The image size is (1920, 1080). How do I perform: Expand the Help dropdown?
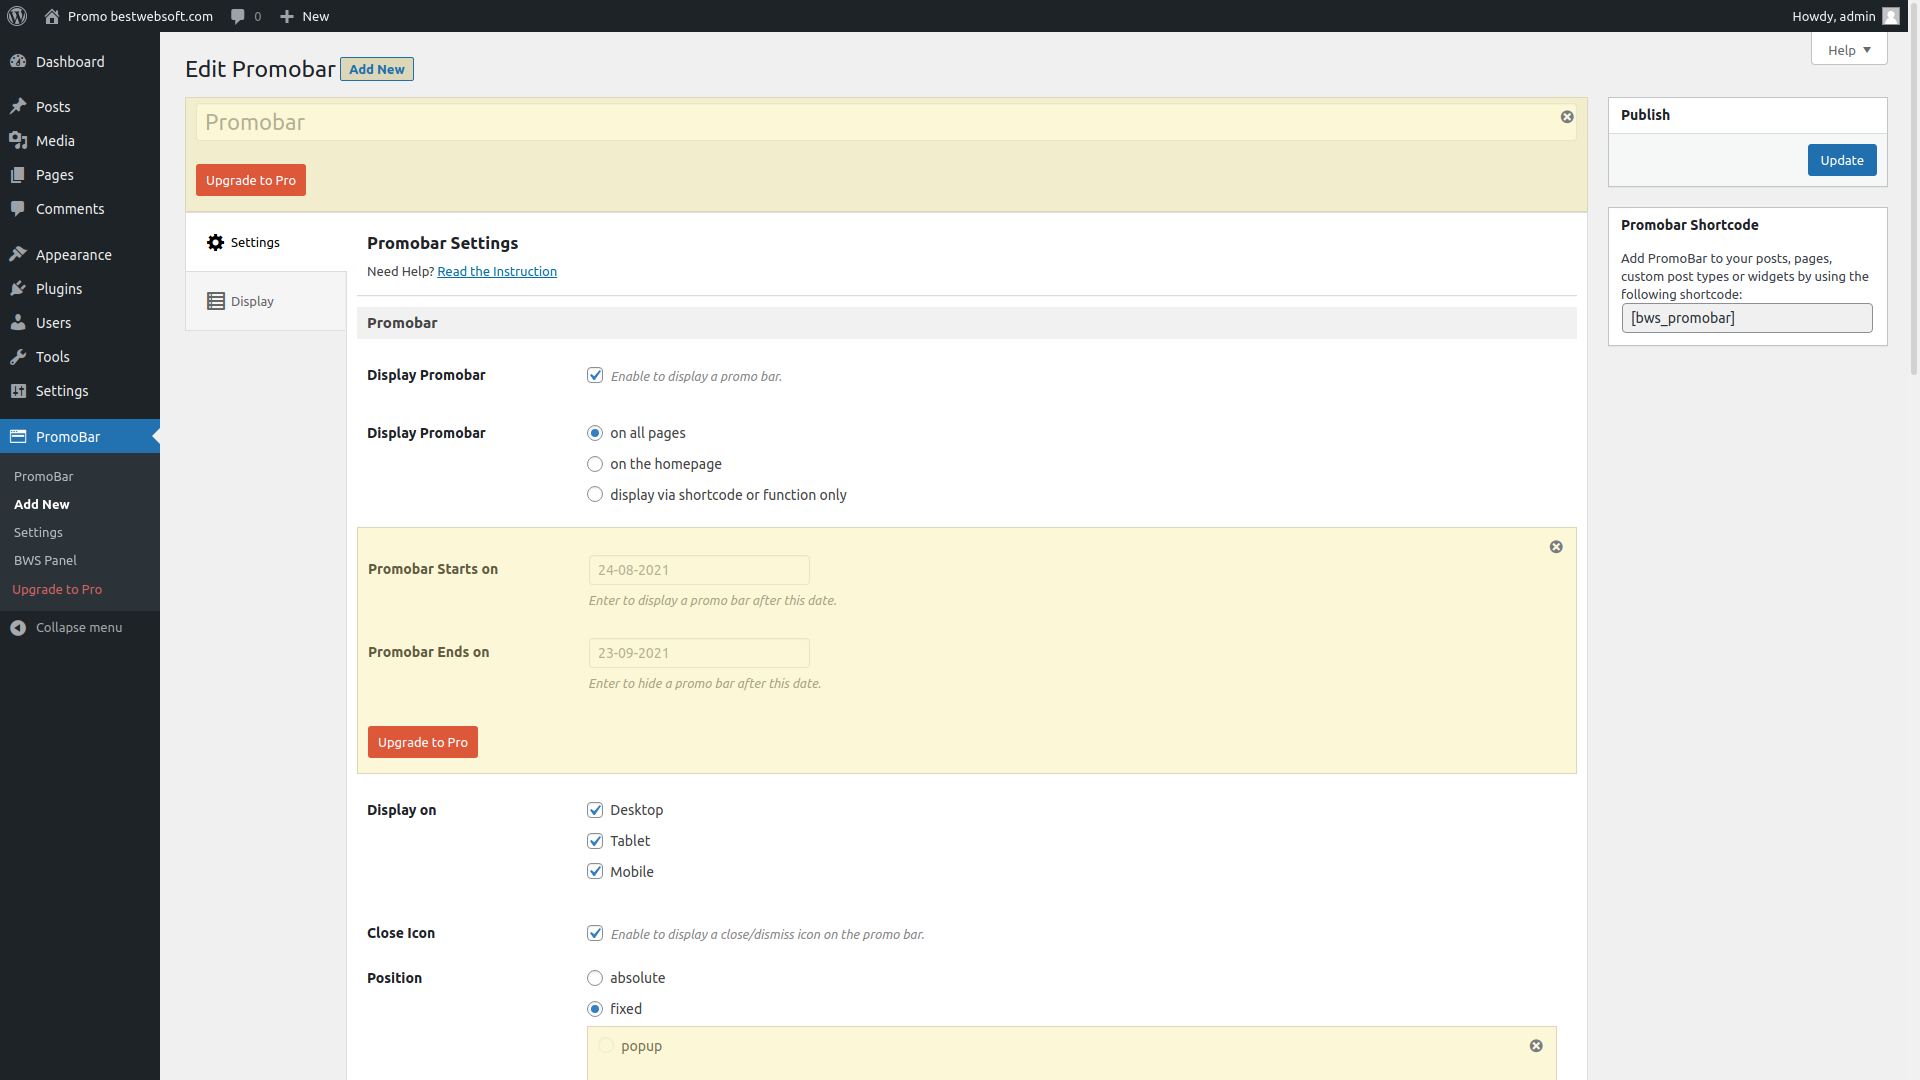coord(1849,50)
